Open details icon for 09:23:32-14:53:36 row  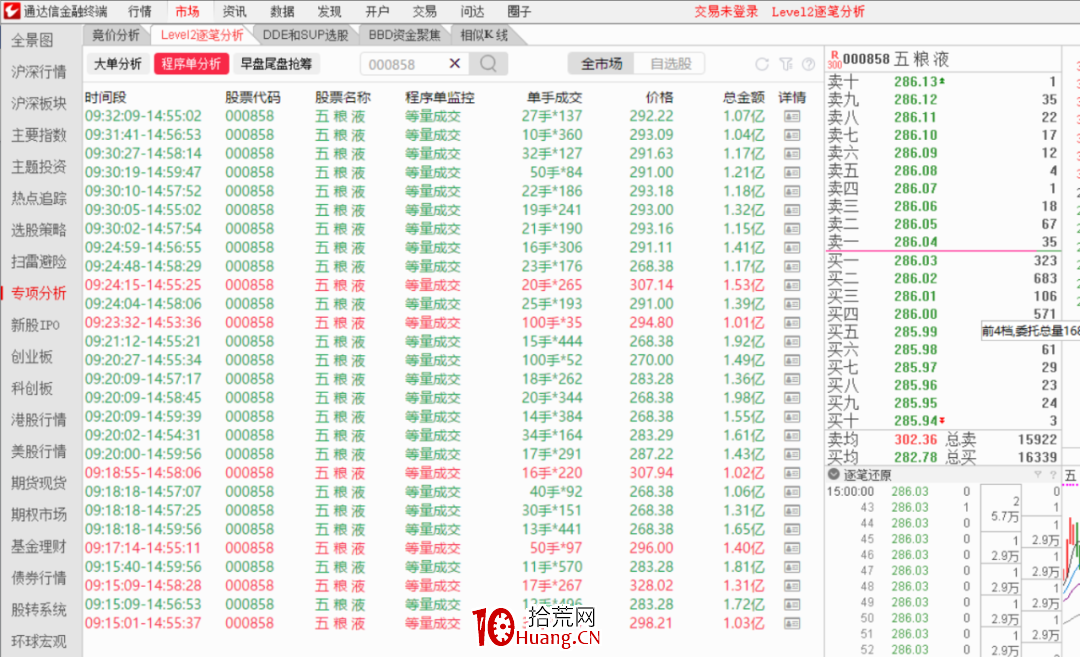coord(792,323)
